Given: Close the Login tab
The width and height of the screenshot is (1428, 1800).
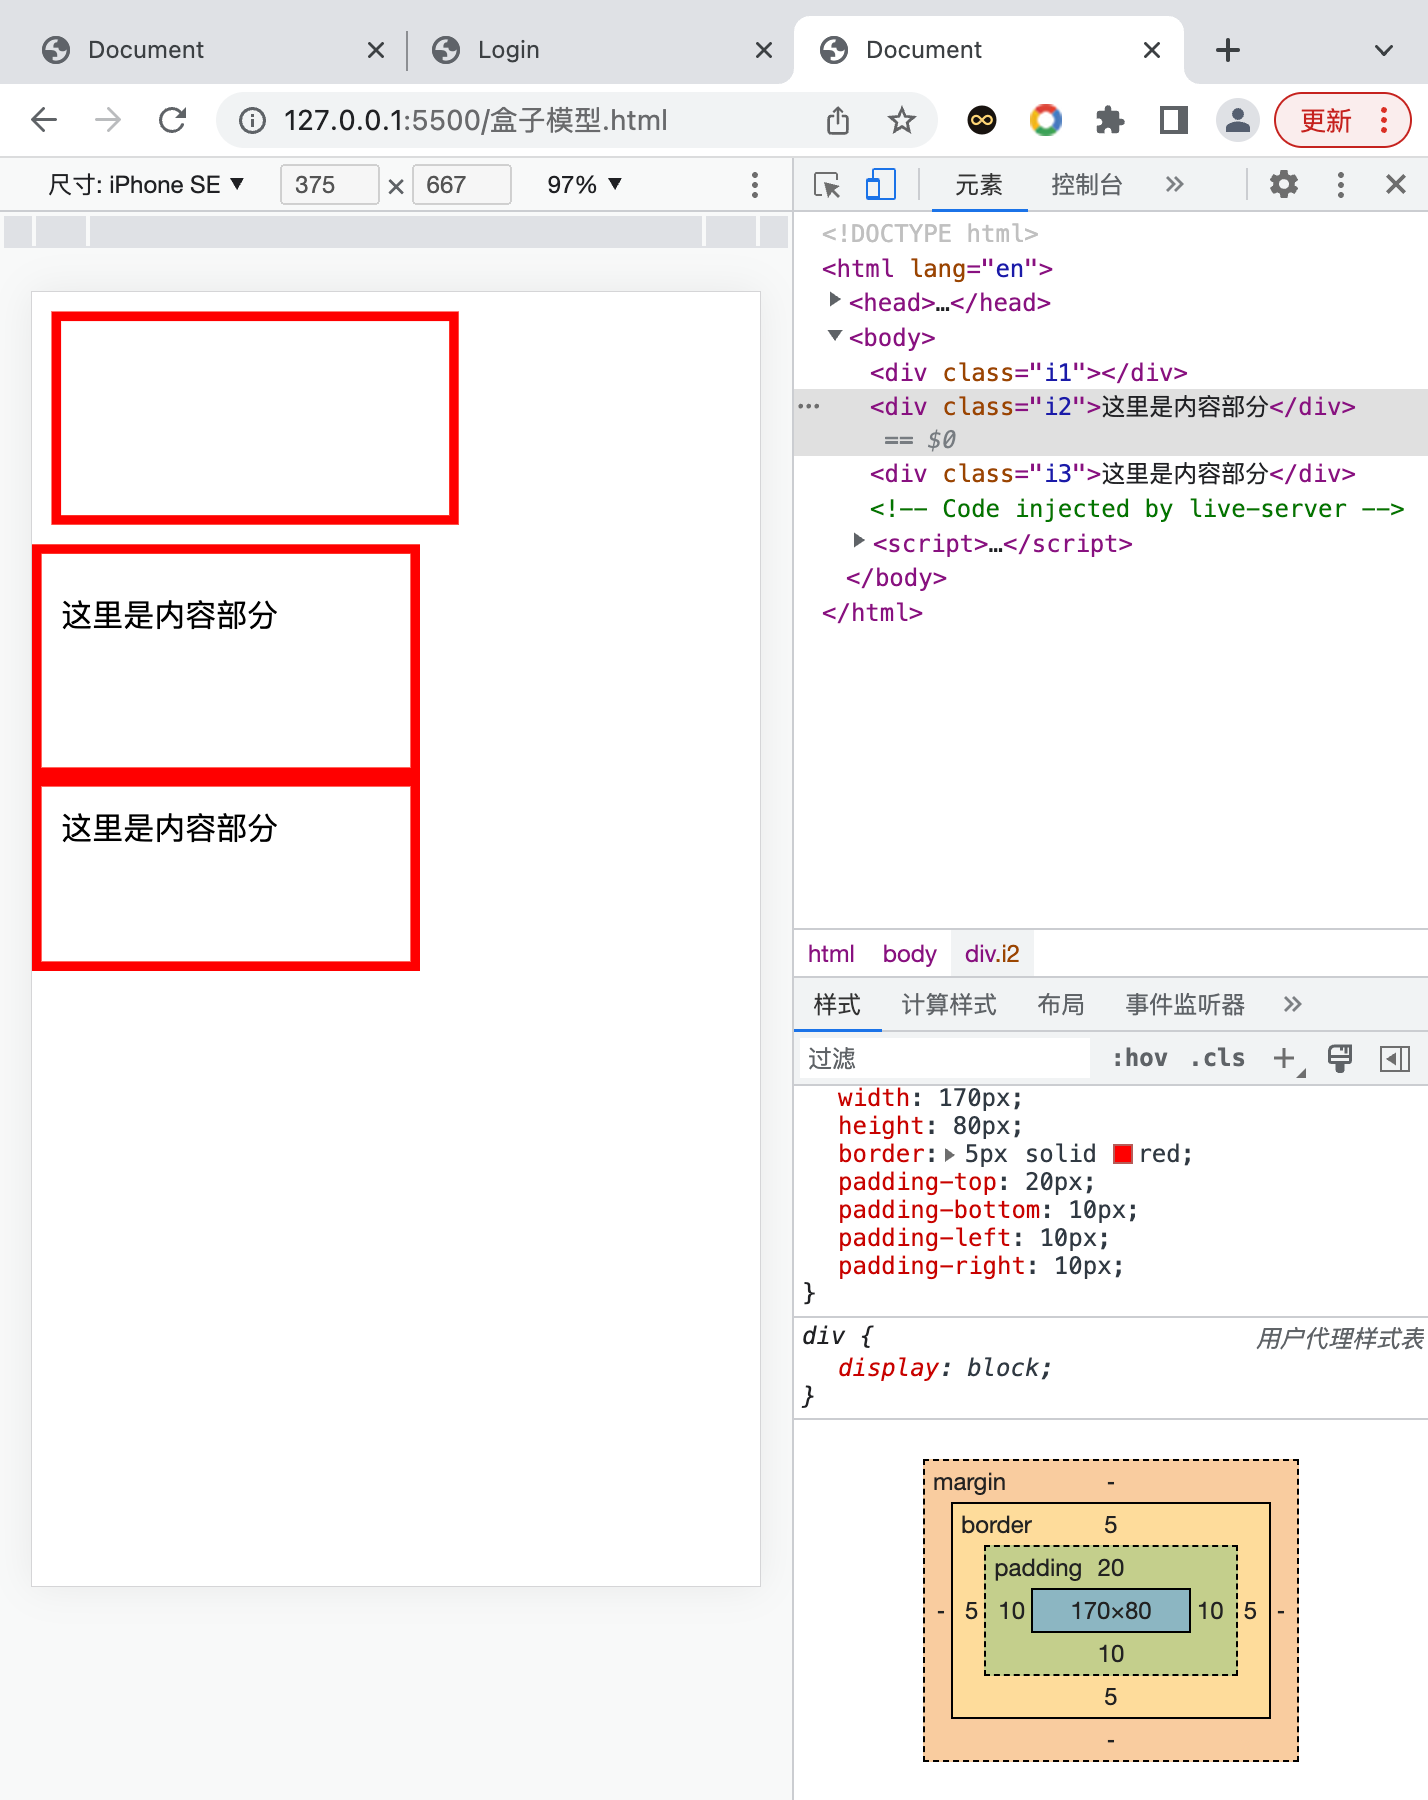Looking at the screenshot, I should pyautogui.click(x=764, y=50).
